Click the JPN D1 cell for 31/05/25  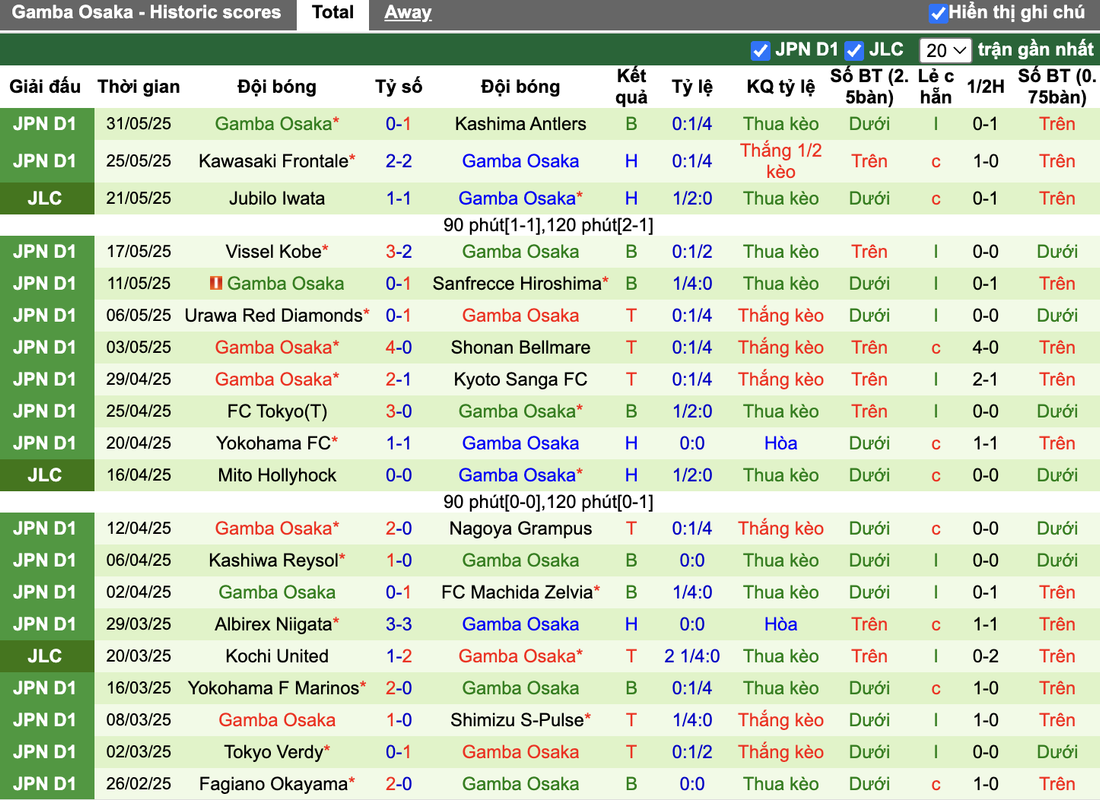pos(46,124)
